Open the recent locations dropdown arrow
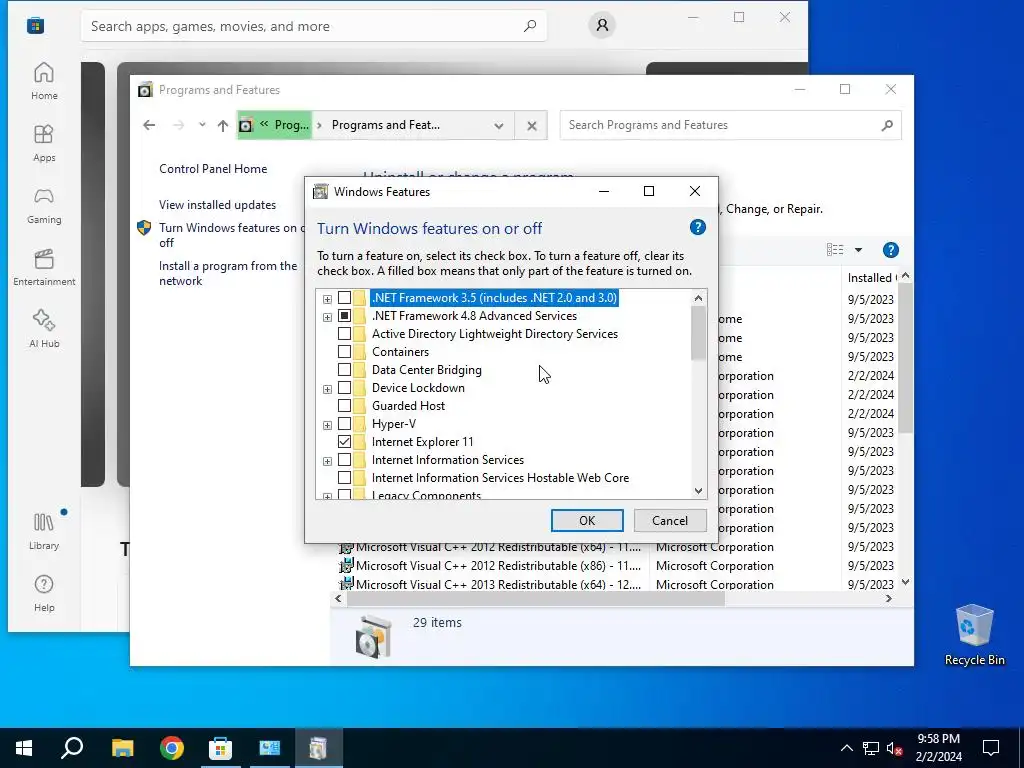This screenshot has height=768, width=1024. tap(202, 125)
